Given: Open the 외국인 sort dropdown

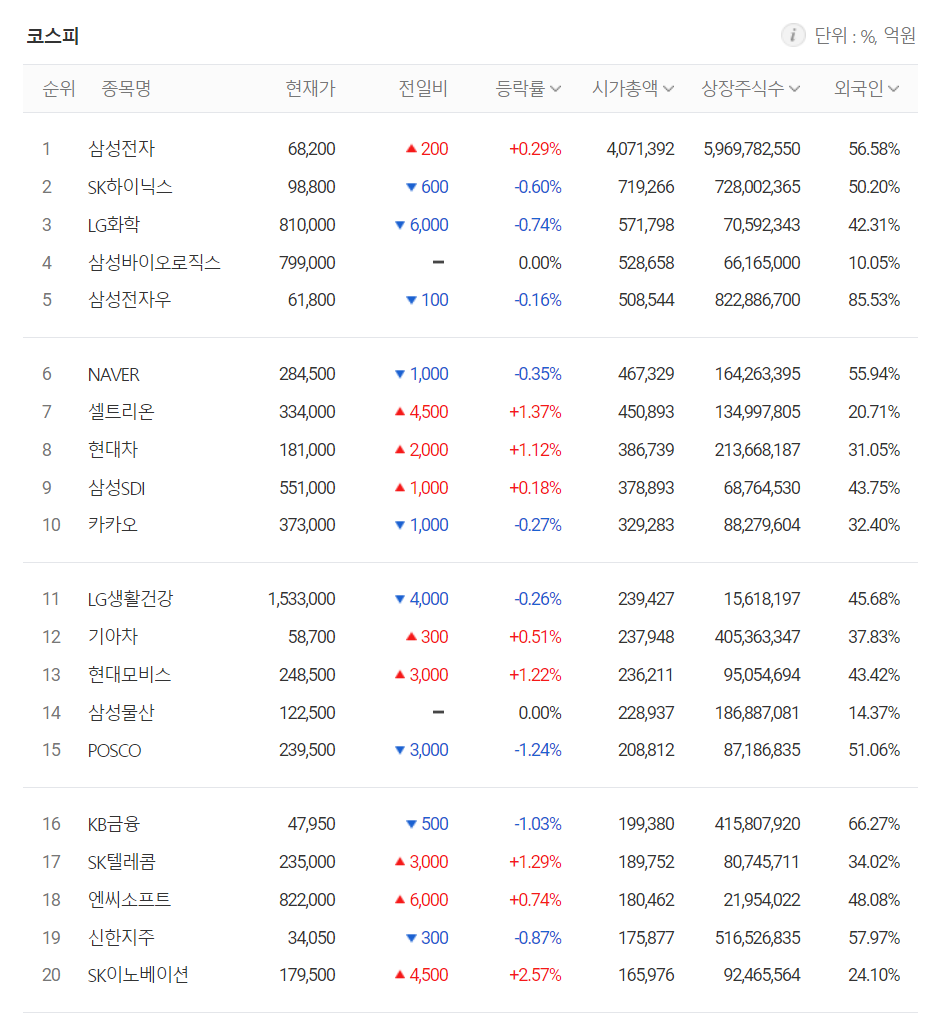Looking at the screenshot, I should (x=867, y=88).
